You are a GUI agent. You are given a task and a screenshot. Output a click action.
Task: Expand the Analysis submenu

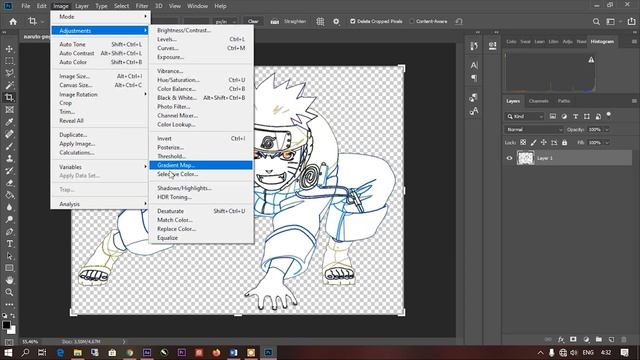[100, 204]
